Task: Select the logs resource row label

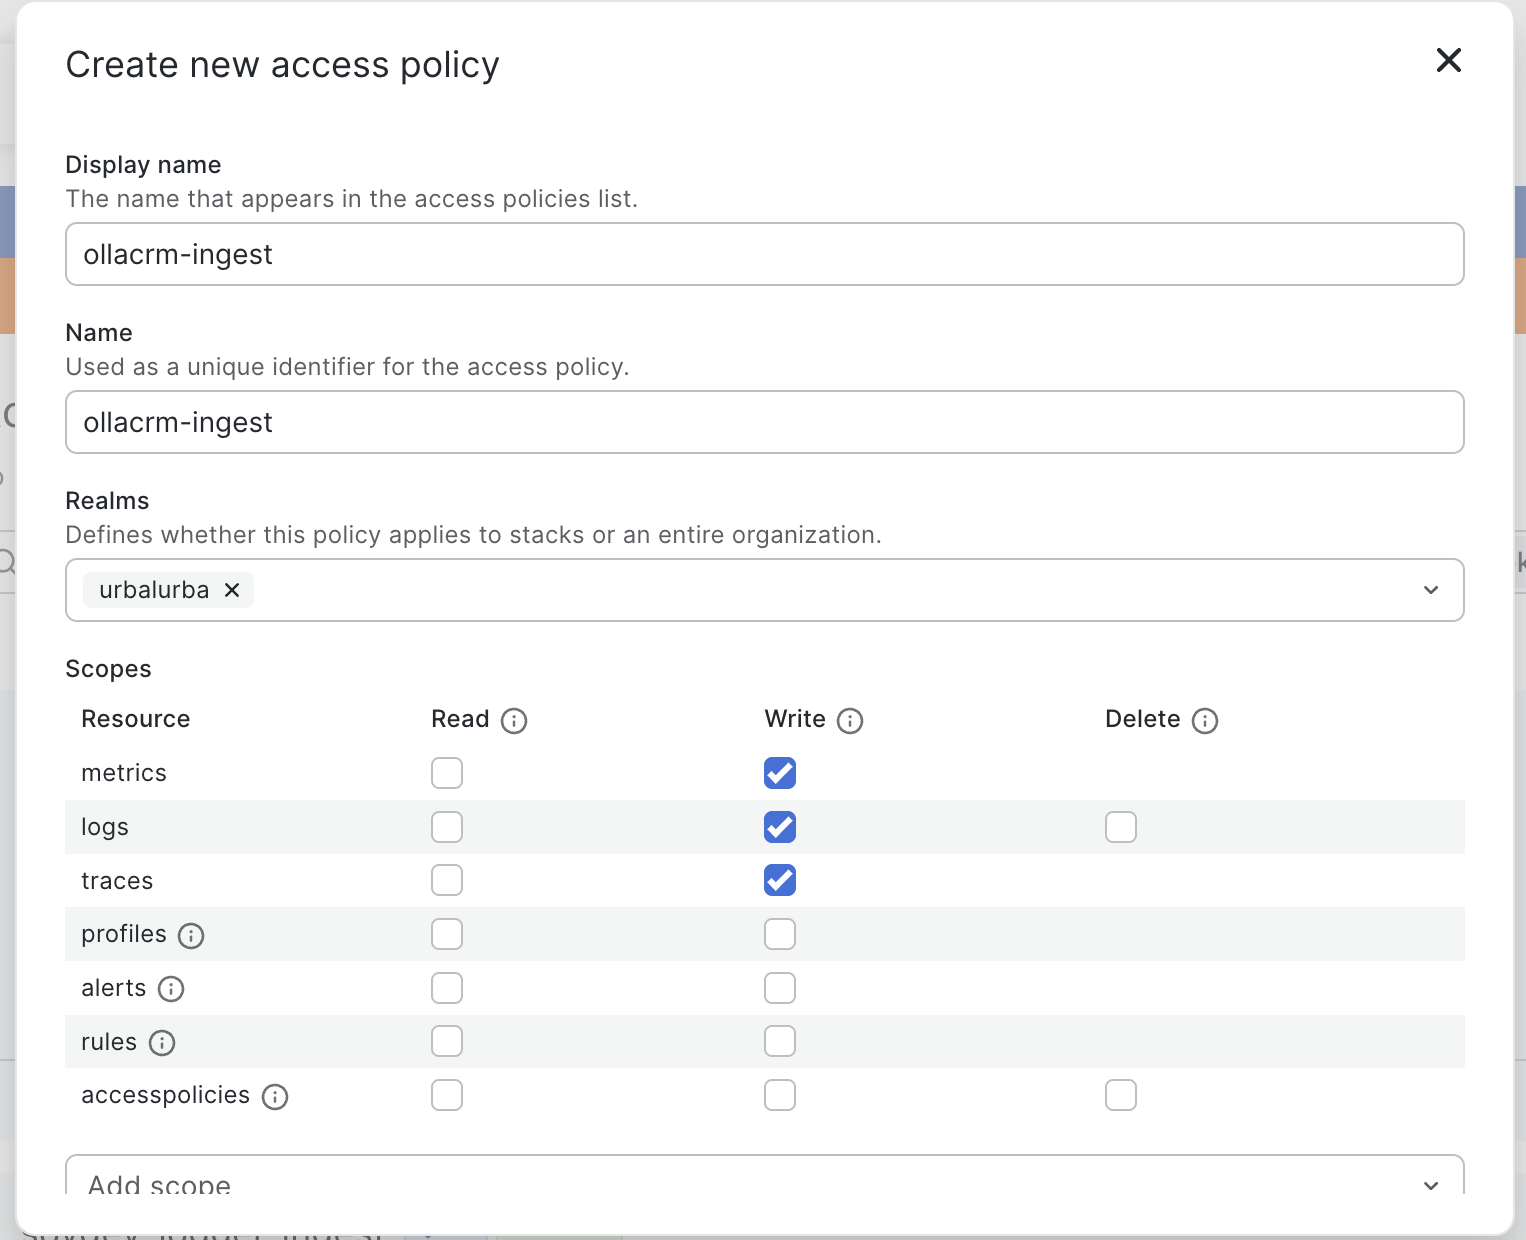Action: (105, 827)
